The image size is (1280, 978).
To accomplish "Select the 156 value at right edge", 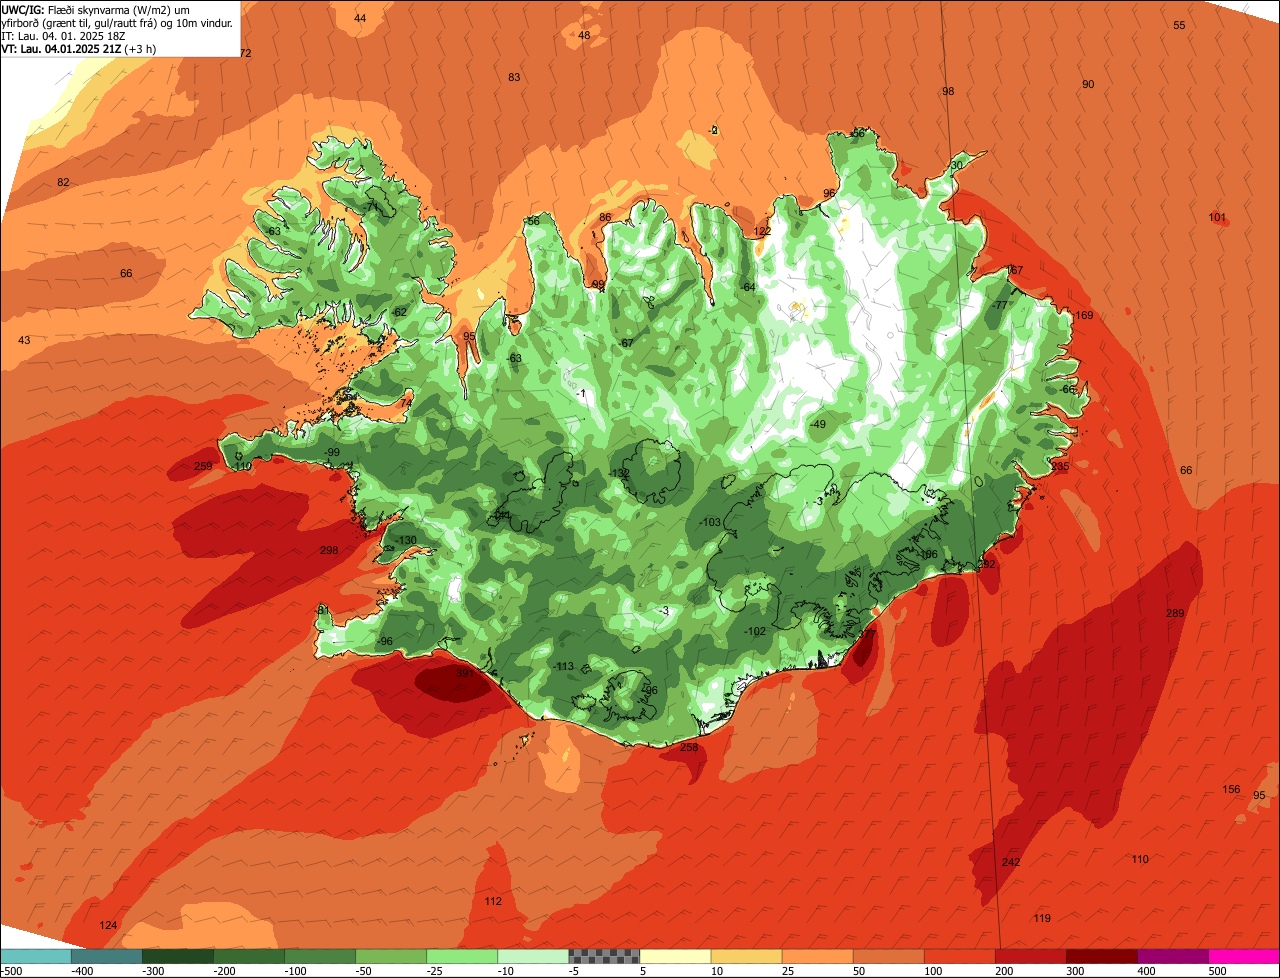I will [1232, 790].
